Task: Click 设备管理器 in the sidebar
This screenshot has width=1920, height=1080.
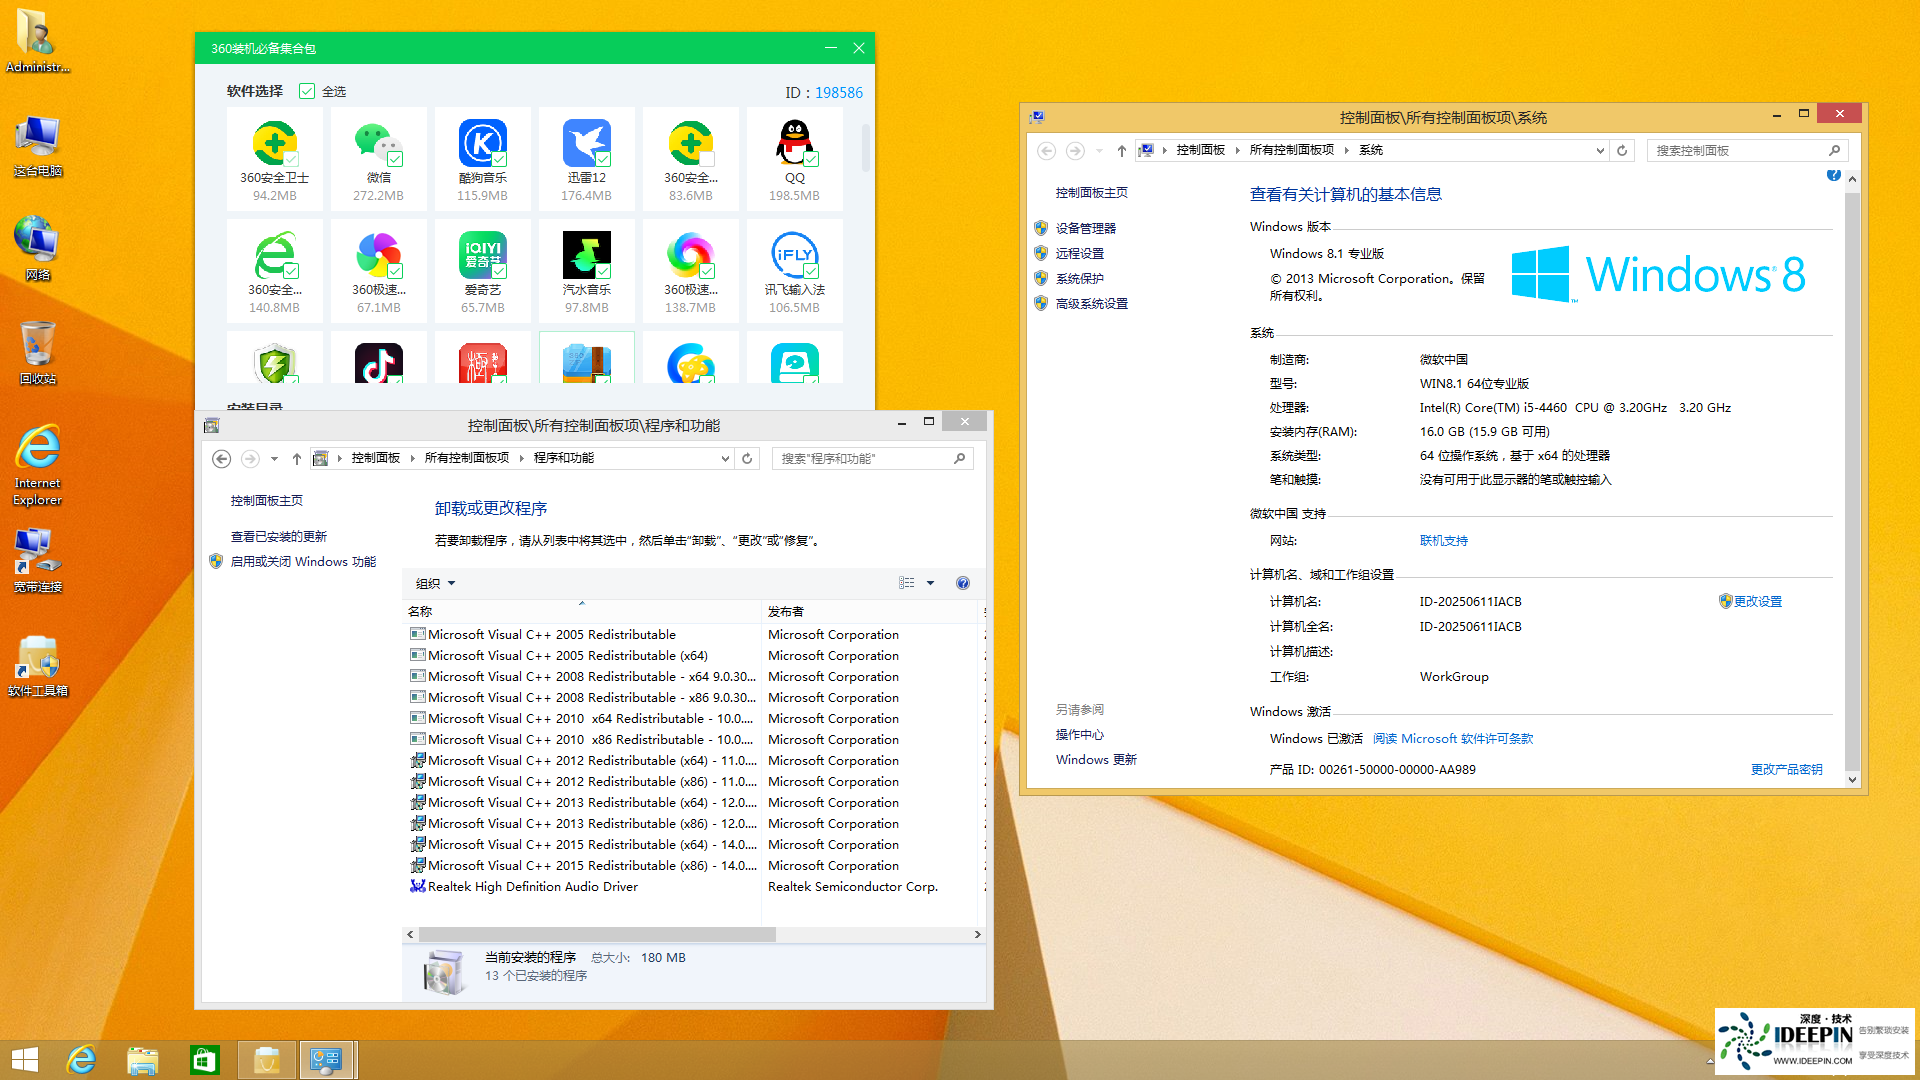Action: tap(1085, 228)
